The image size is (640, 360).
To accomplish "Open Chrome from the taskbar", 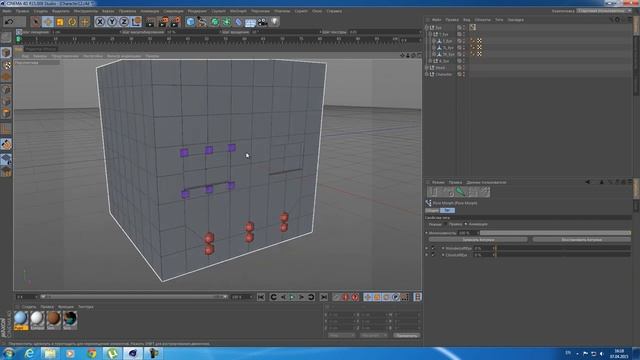I will [x=91, y=353].
